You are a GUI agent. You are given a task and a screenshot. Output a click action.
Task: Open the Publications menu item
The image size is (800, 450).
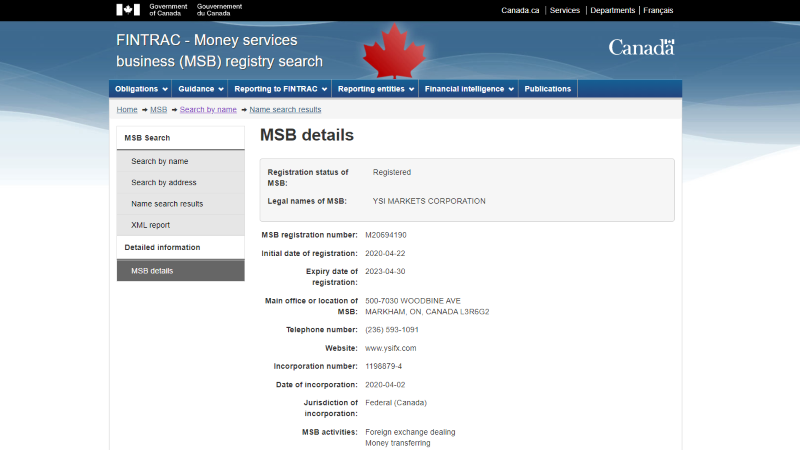click(x=547, y=89)
